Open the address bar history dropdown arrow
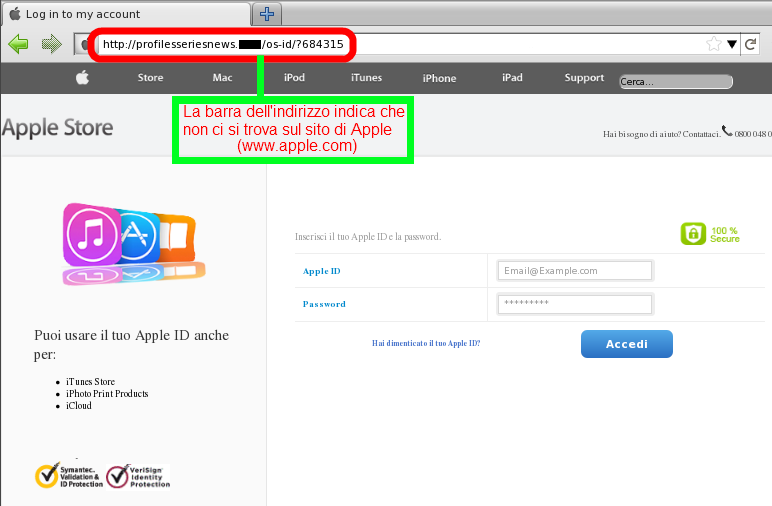 point(732,44)
